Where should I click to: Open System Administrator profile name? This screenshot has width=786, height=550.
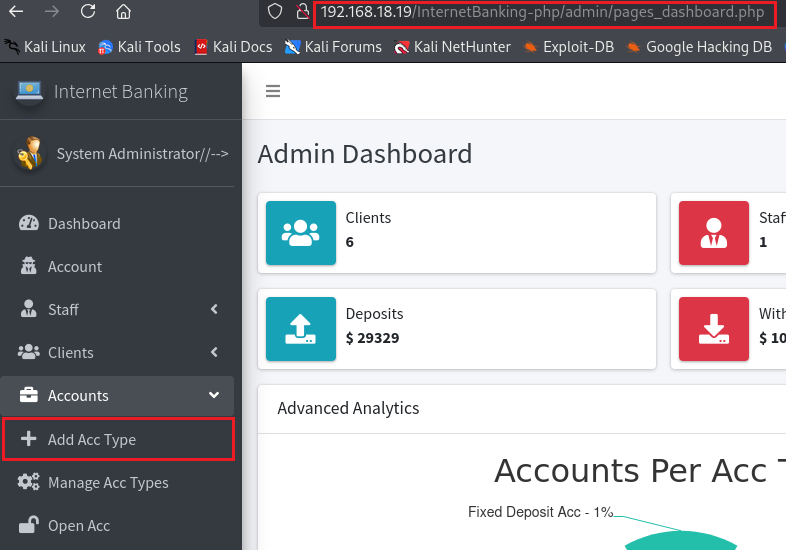(142, 153)
